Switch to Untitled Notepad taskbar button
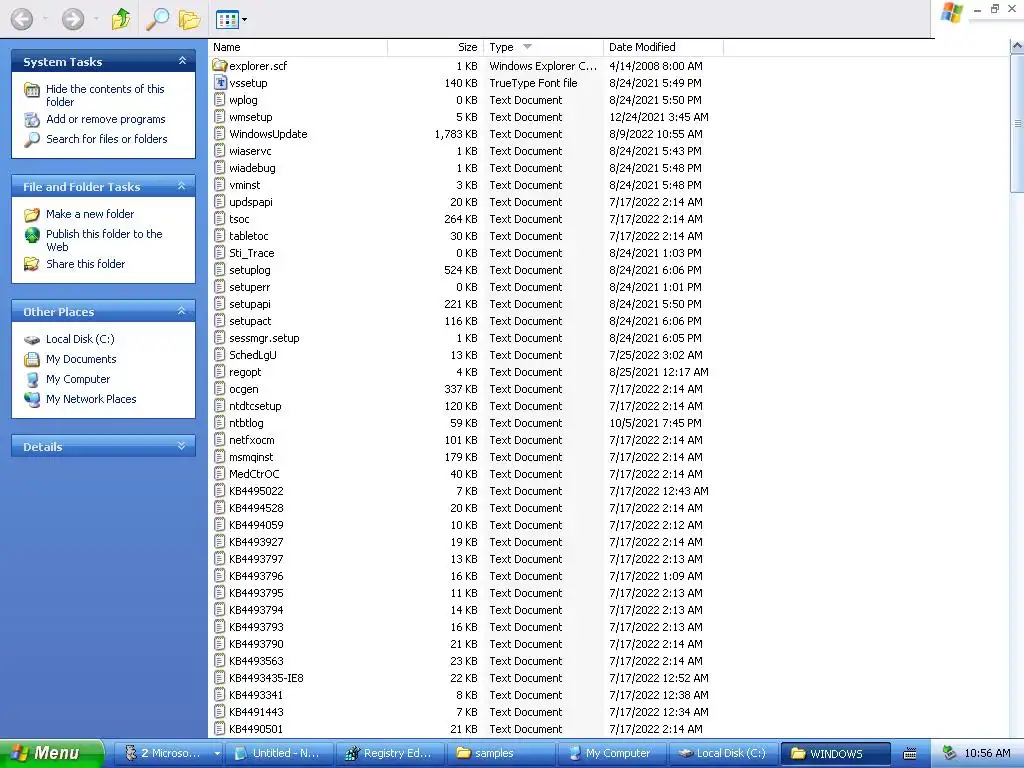Image resolution: width=1024 pixels, height=768 pixels. tap(280, 753)
